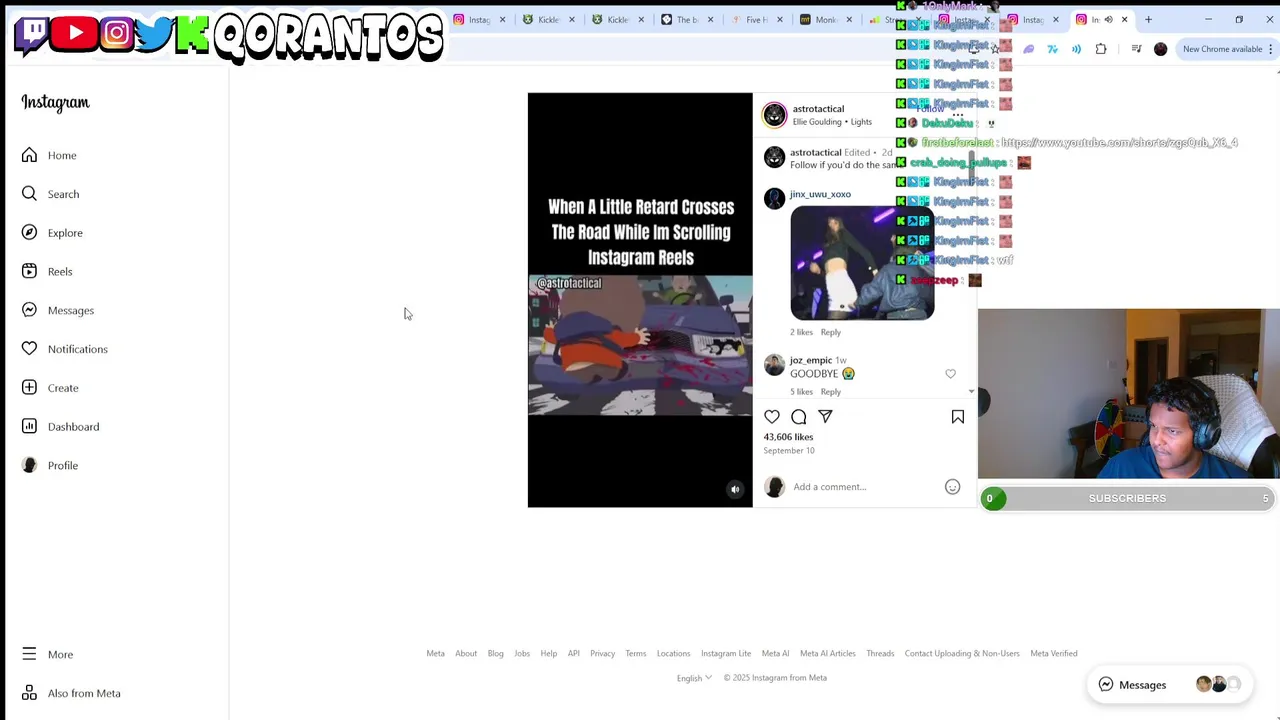Save the post with bookmark icon
This screenshot has height=720, width=1280.
[957, 416]
